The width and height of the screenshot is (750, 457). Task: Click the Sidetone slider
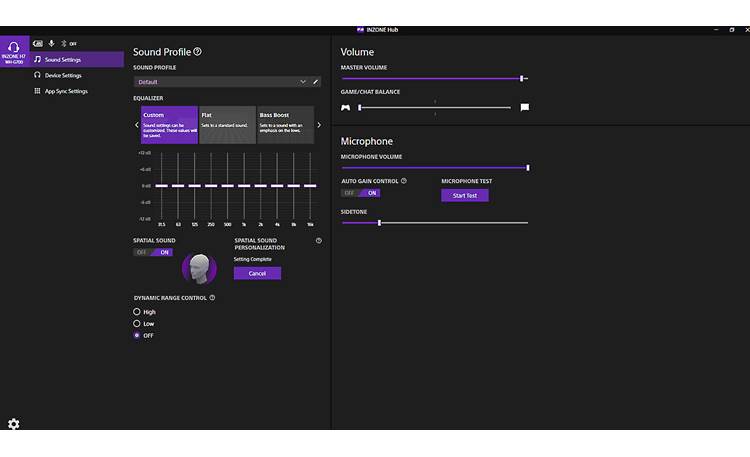[435, 223]
